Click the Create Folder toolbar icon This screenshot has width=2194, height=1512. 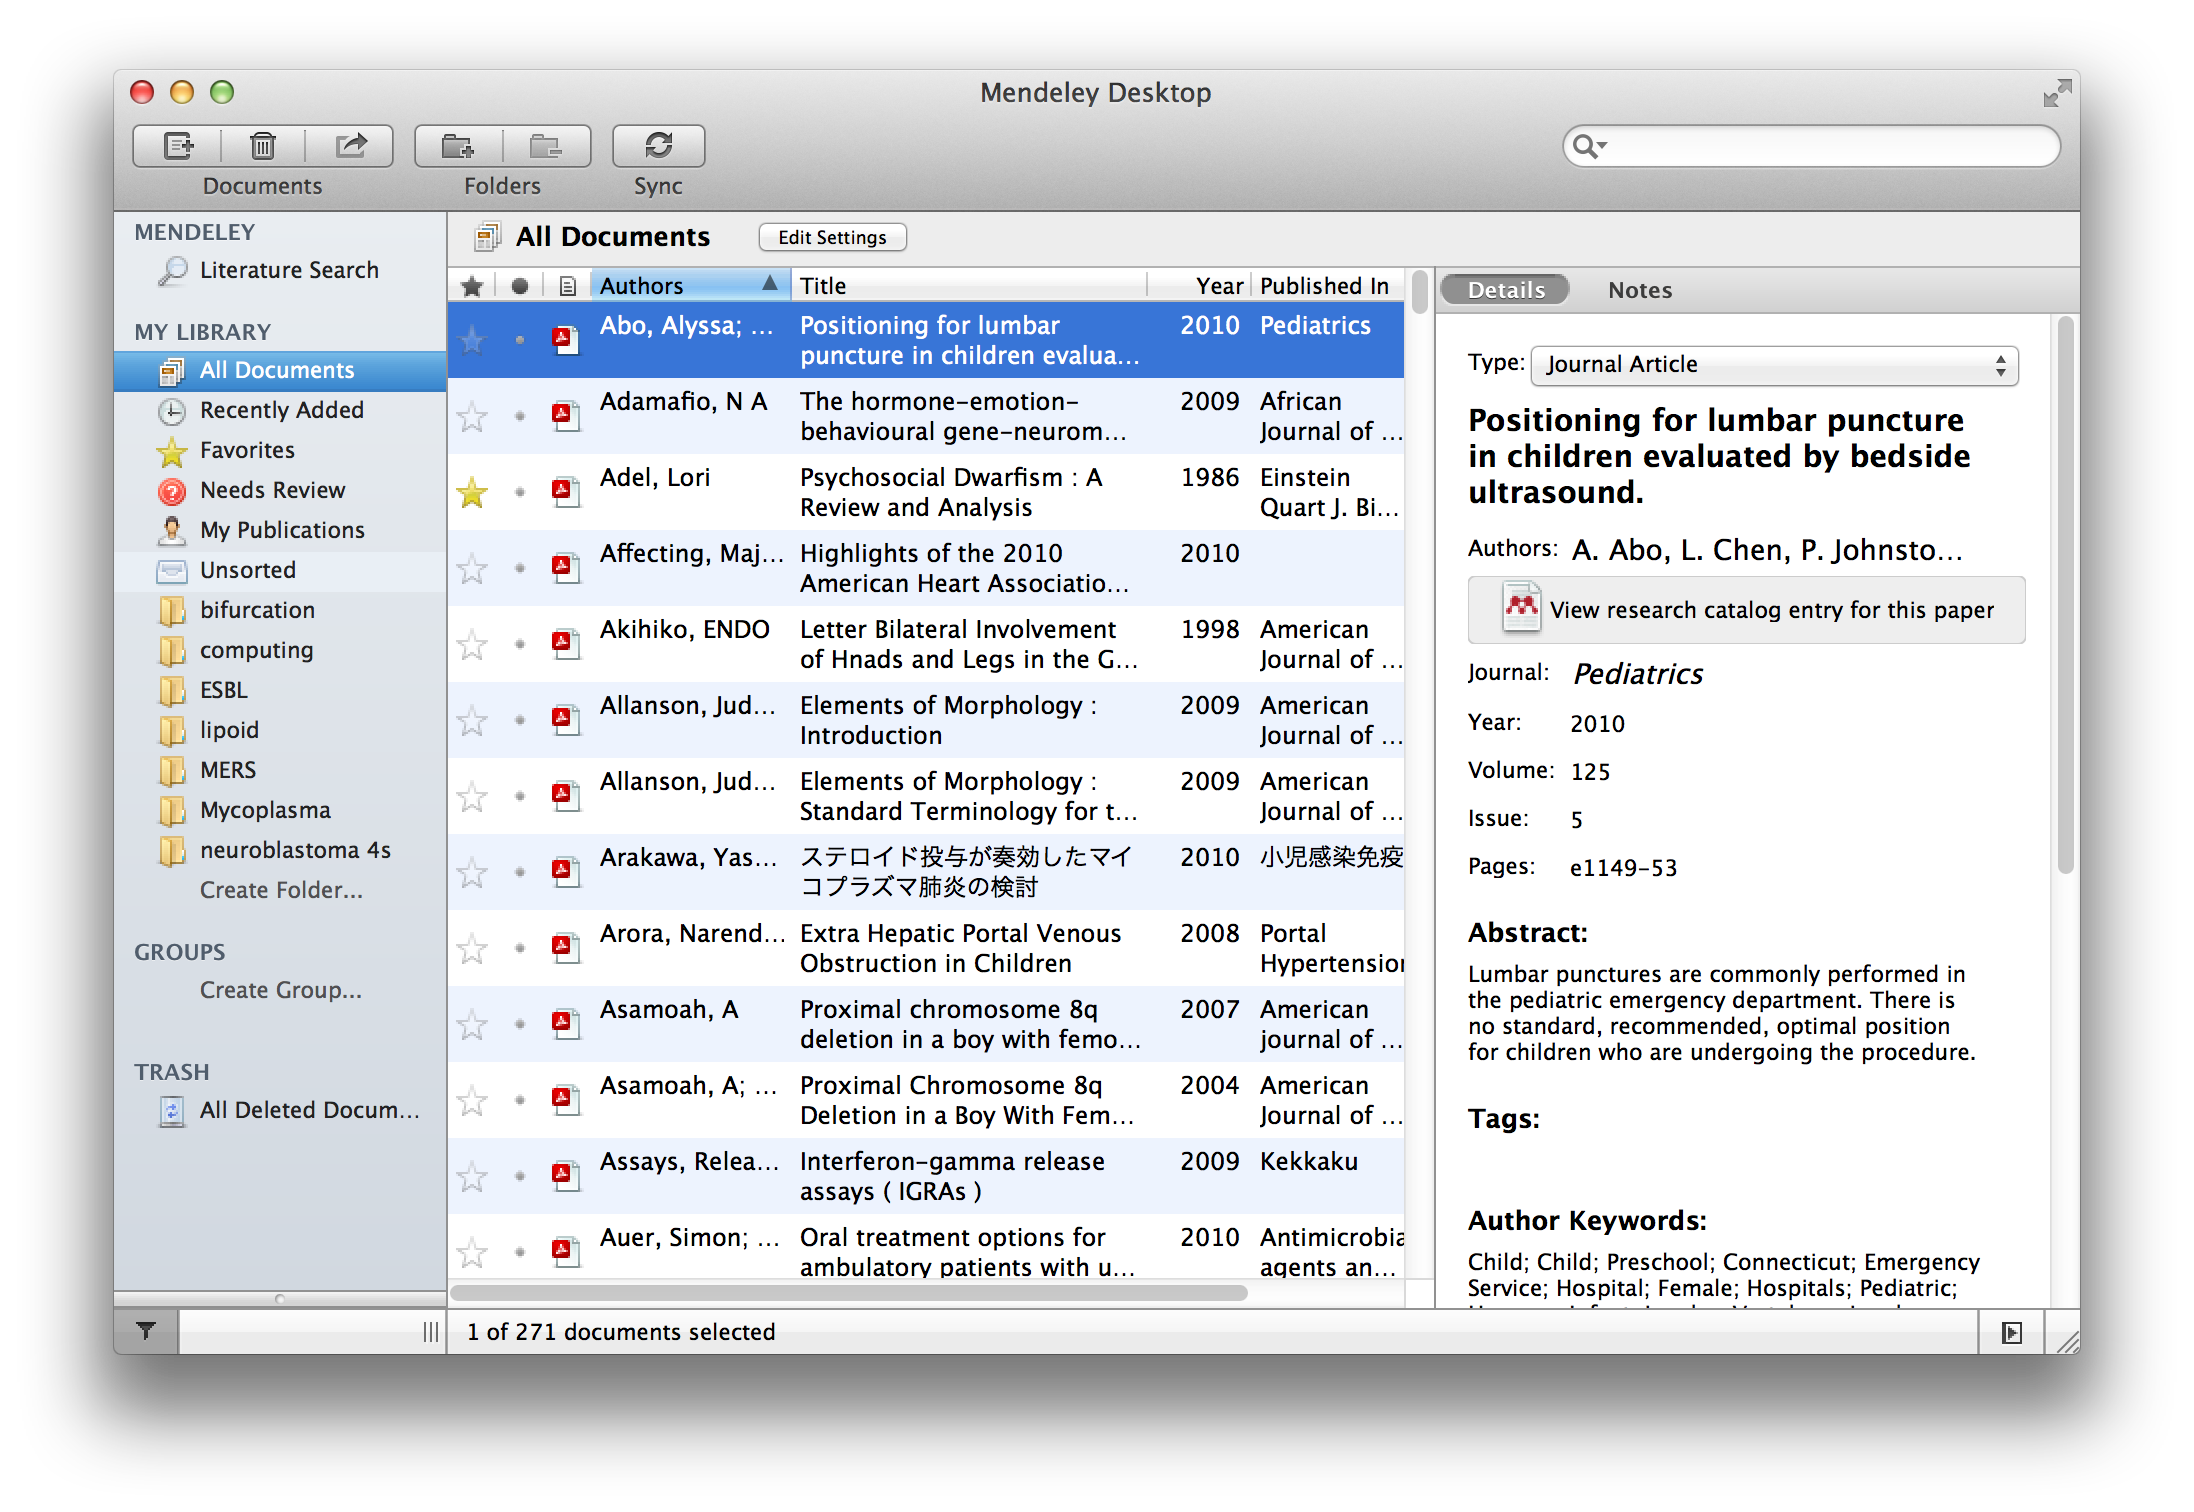[459, 146]
